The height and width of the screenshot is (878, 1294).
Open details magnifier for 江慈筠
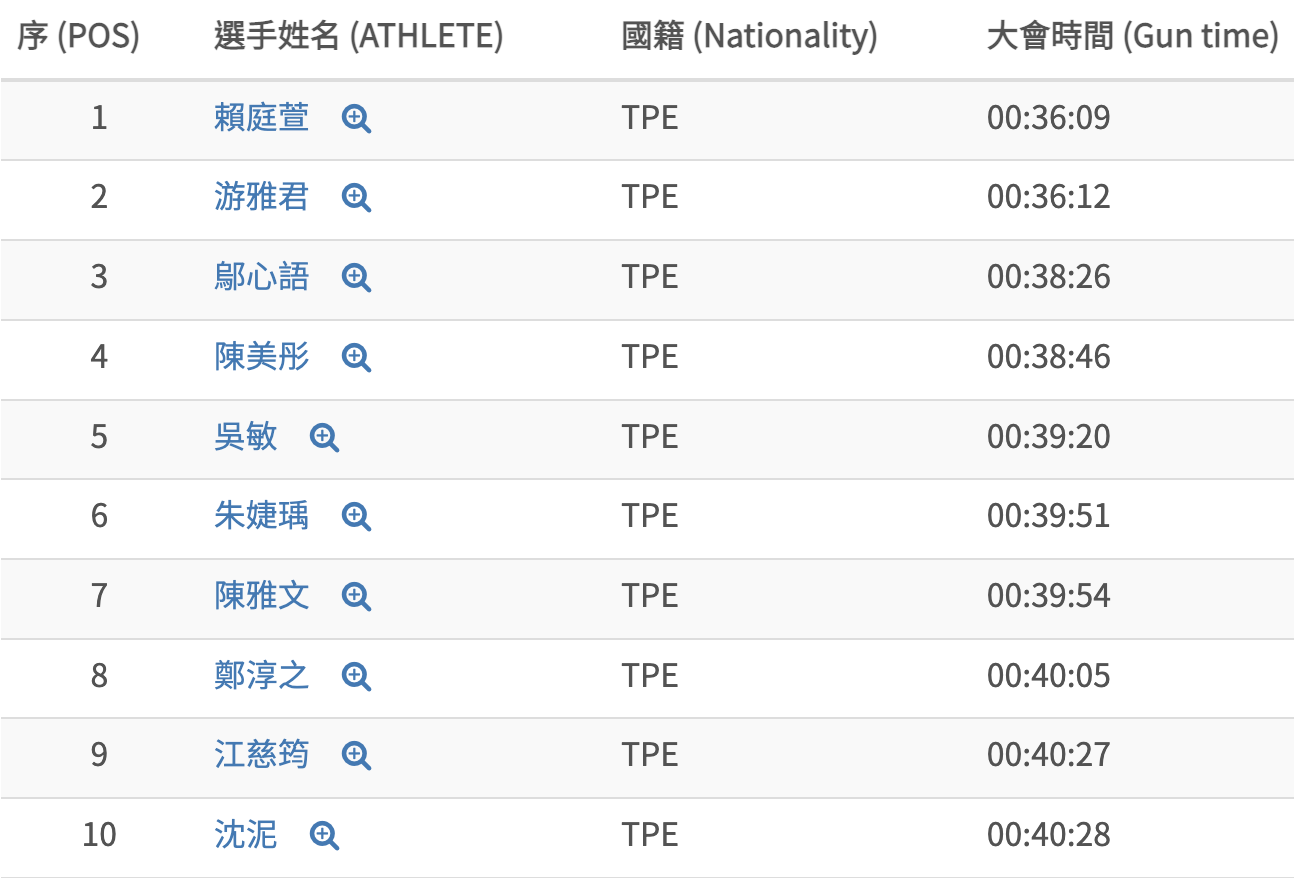click(x=356, y=755)
